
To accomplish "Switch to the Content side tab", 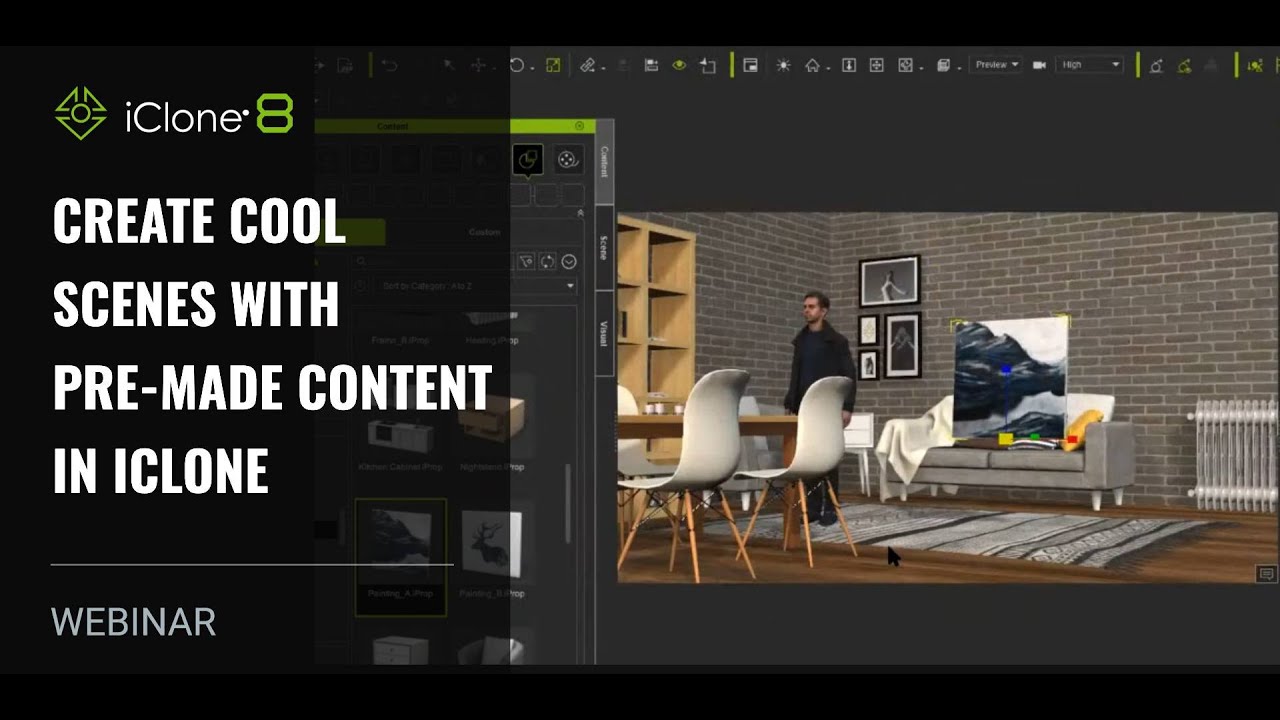I will [604, 161].
